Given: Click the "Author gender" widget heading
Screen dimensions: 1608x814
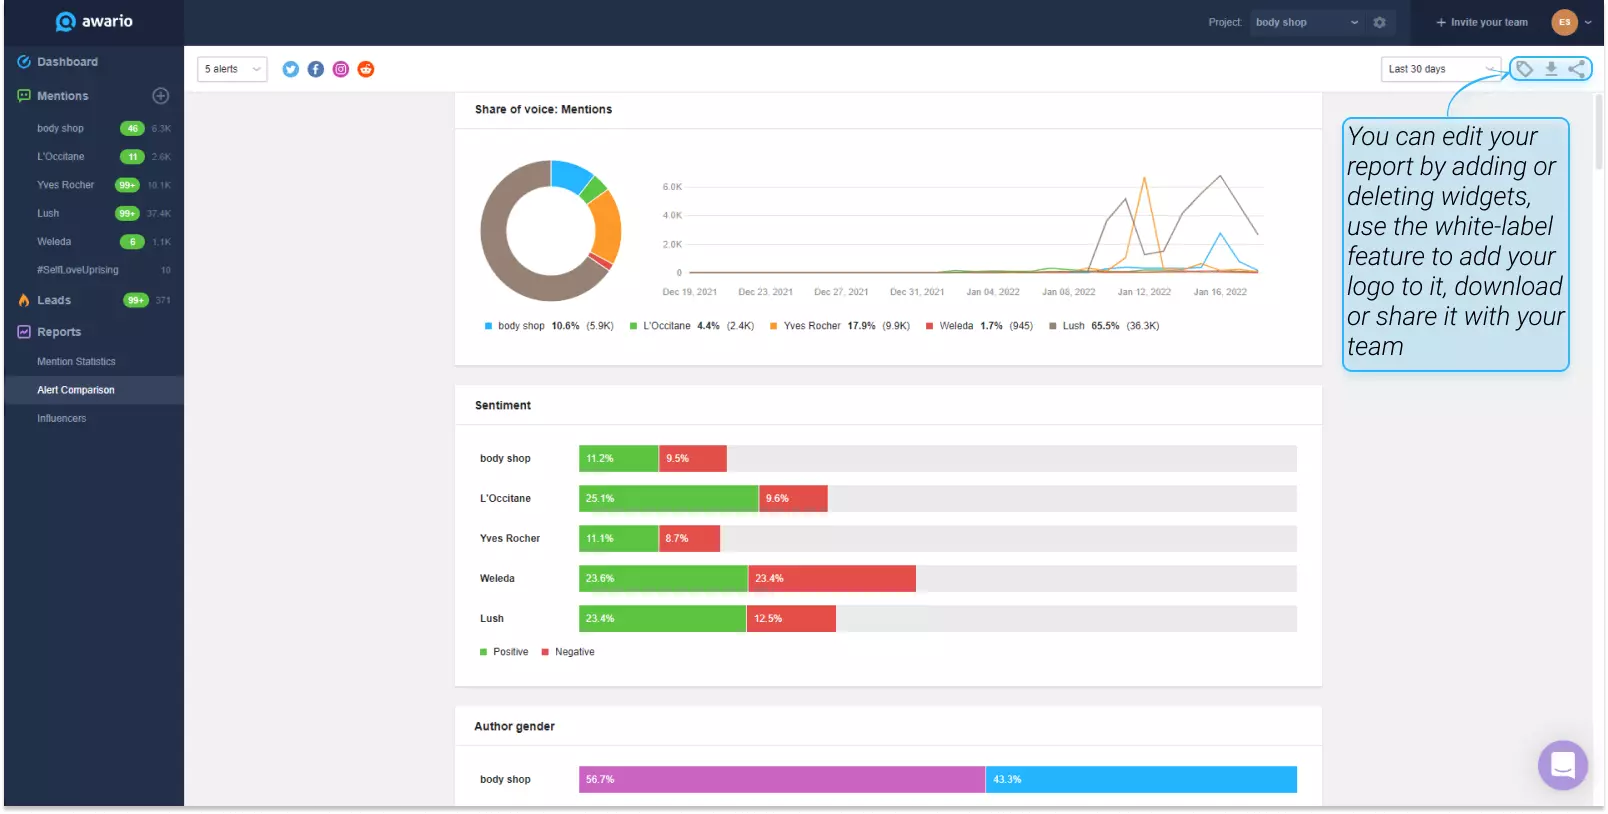Looking at the screenshot, I should pos(514,727).
